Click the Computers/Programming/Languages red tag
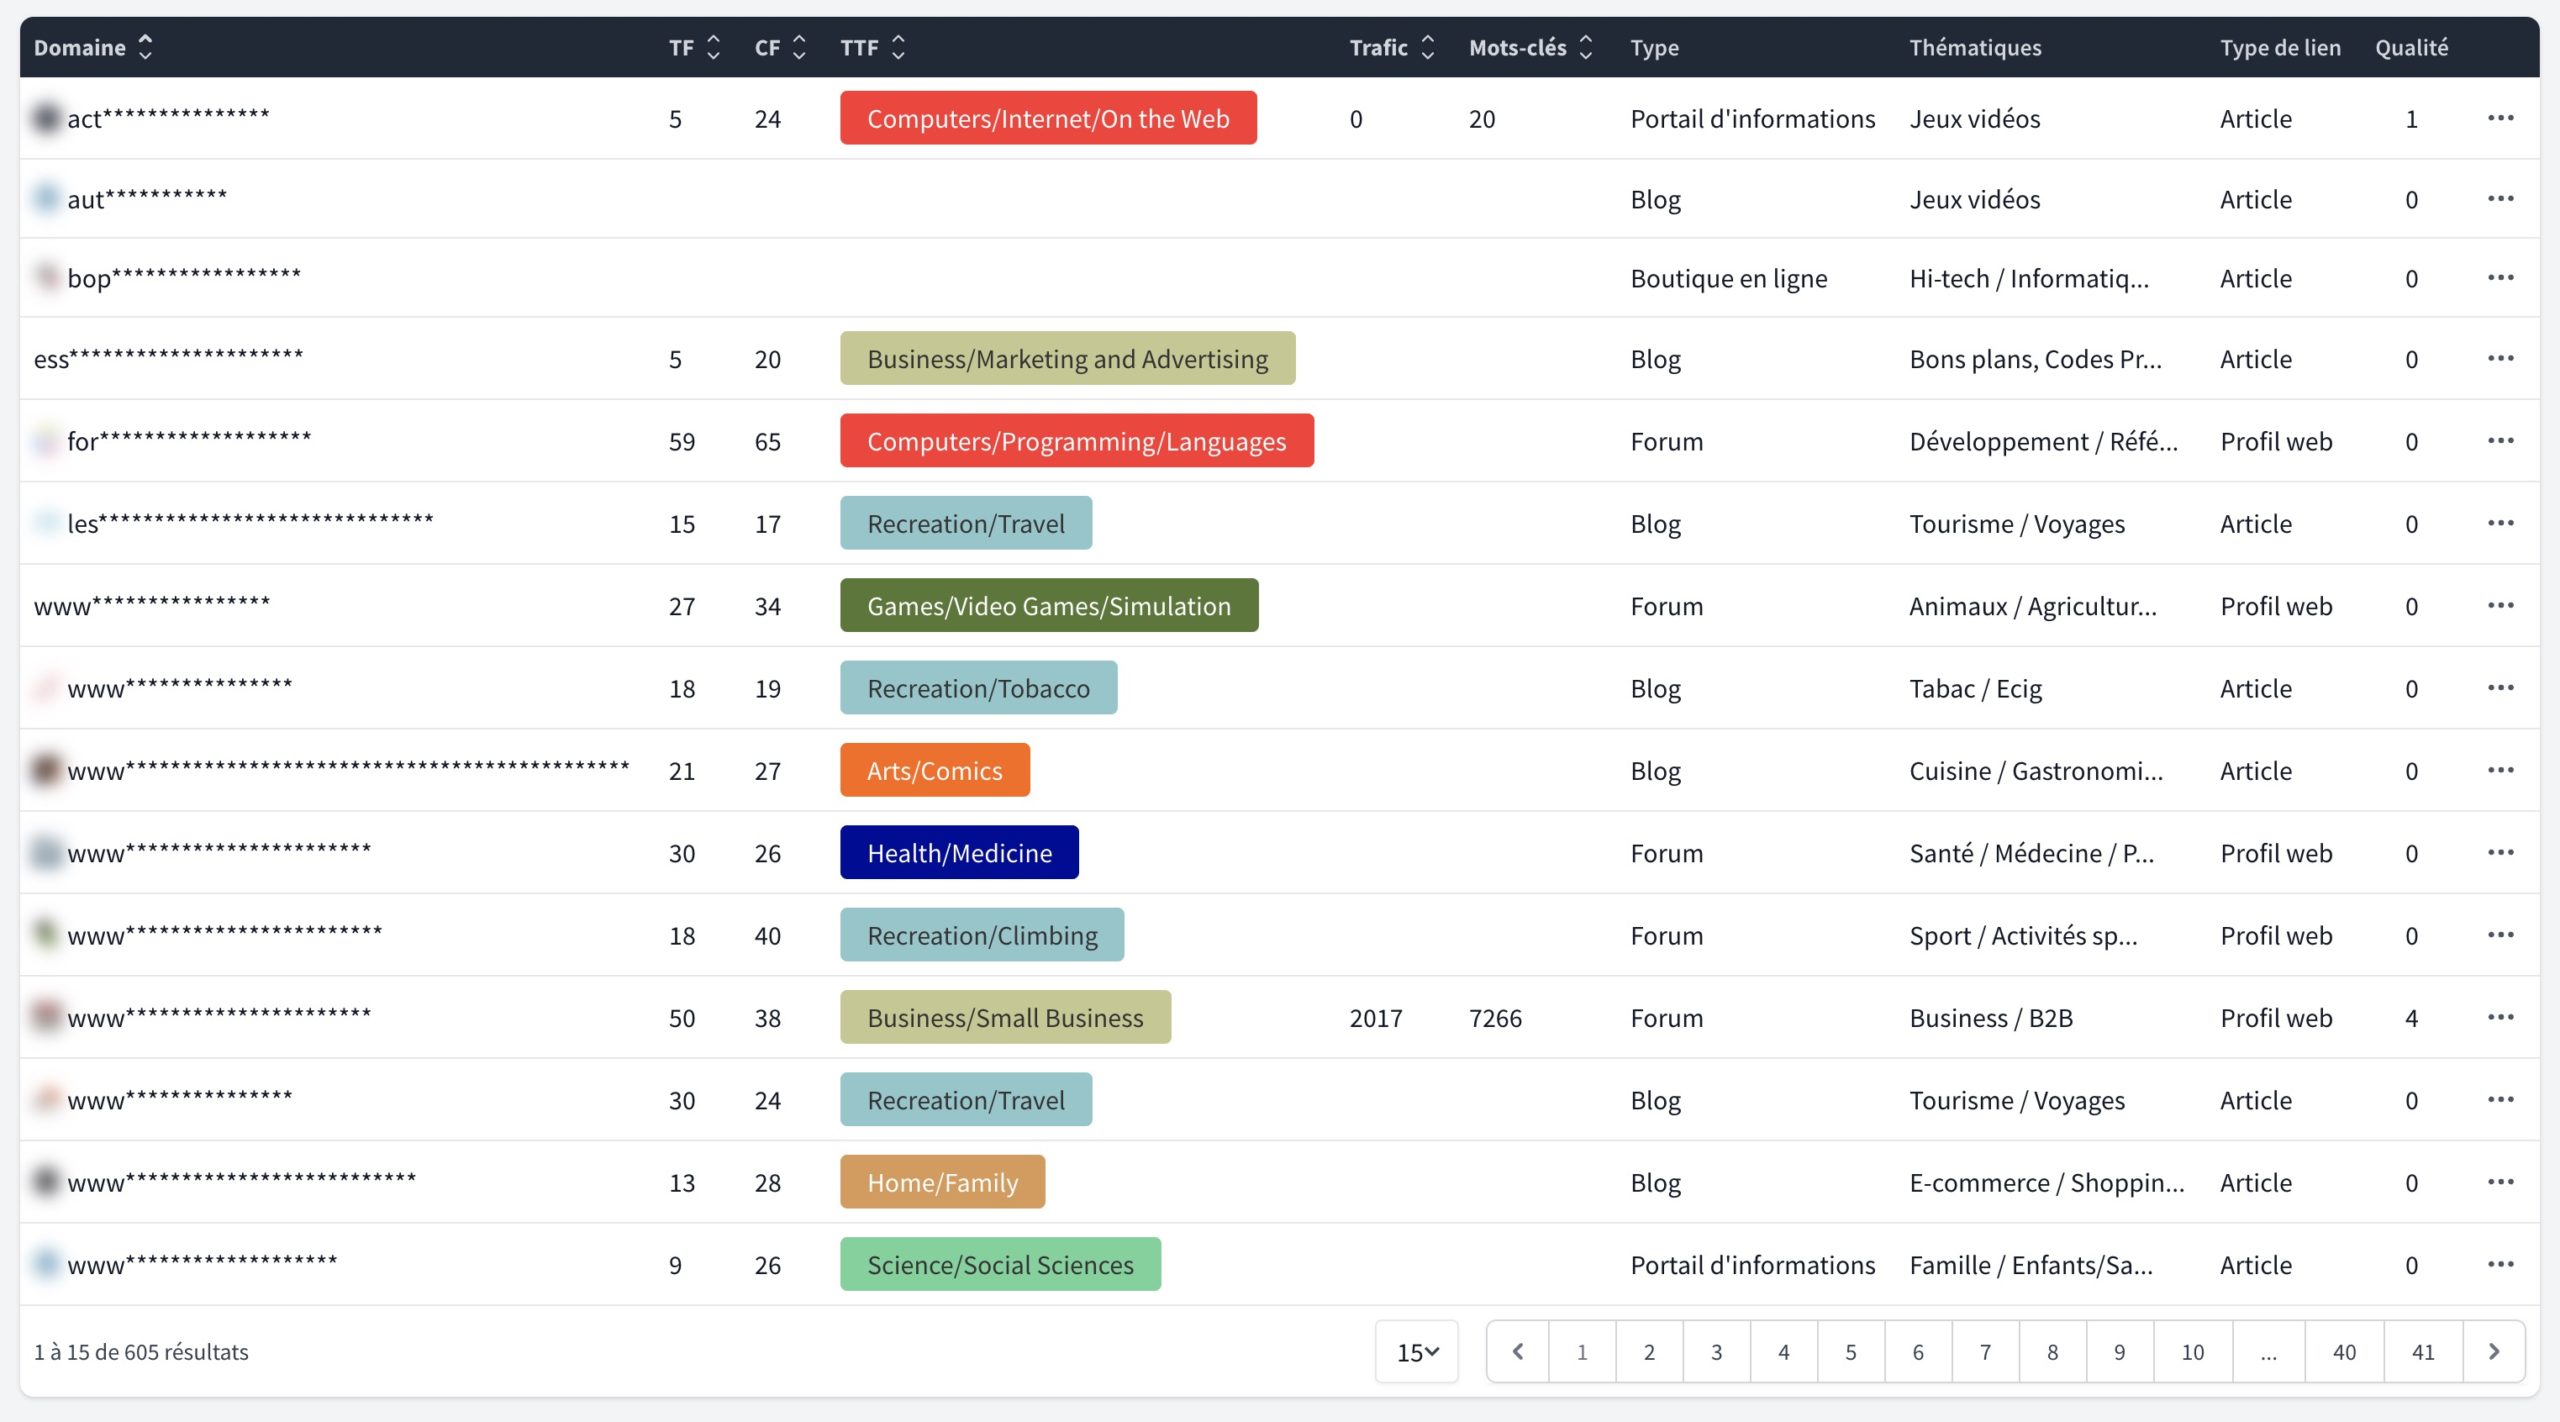2560x1422 pixels. [x=1076, y=441]
